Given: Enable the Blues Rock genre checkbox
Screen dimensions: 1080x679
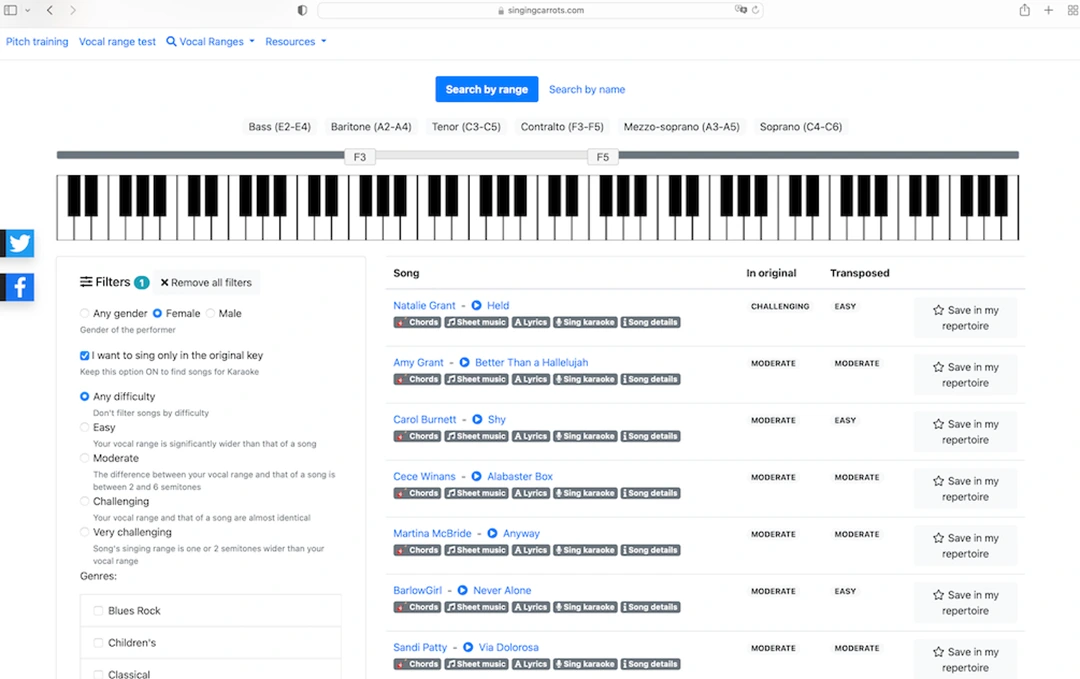Looking at the screenshot, I should [96, 610].
